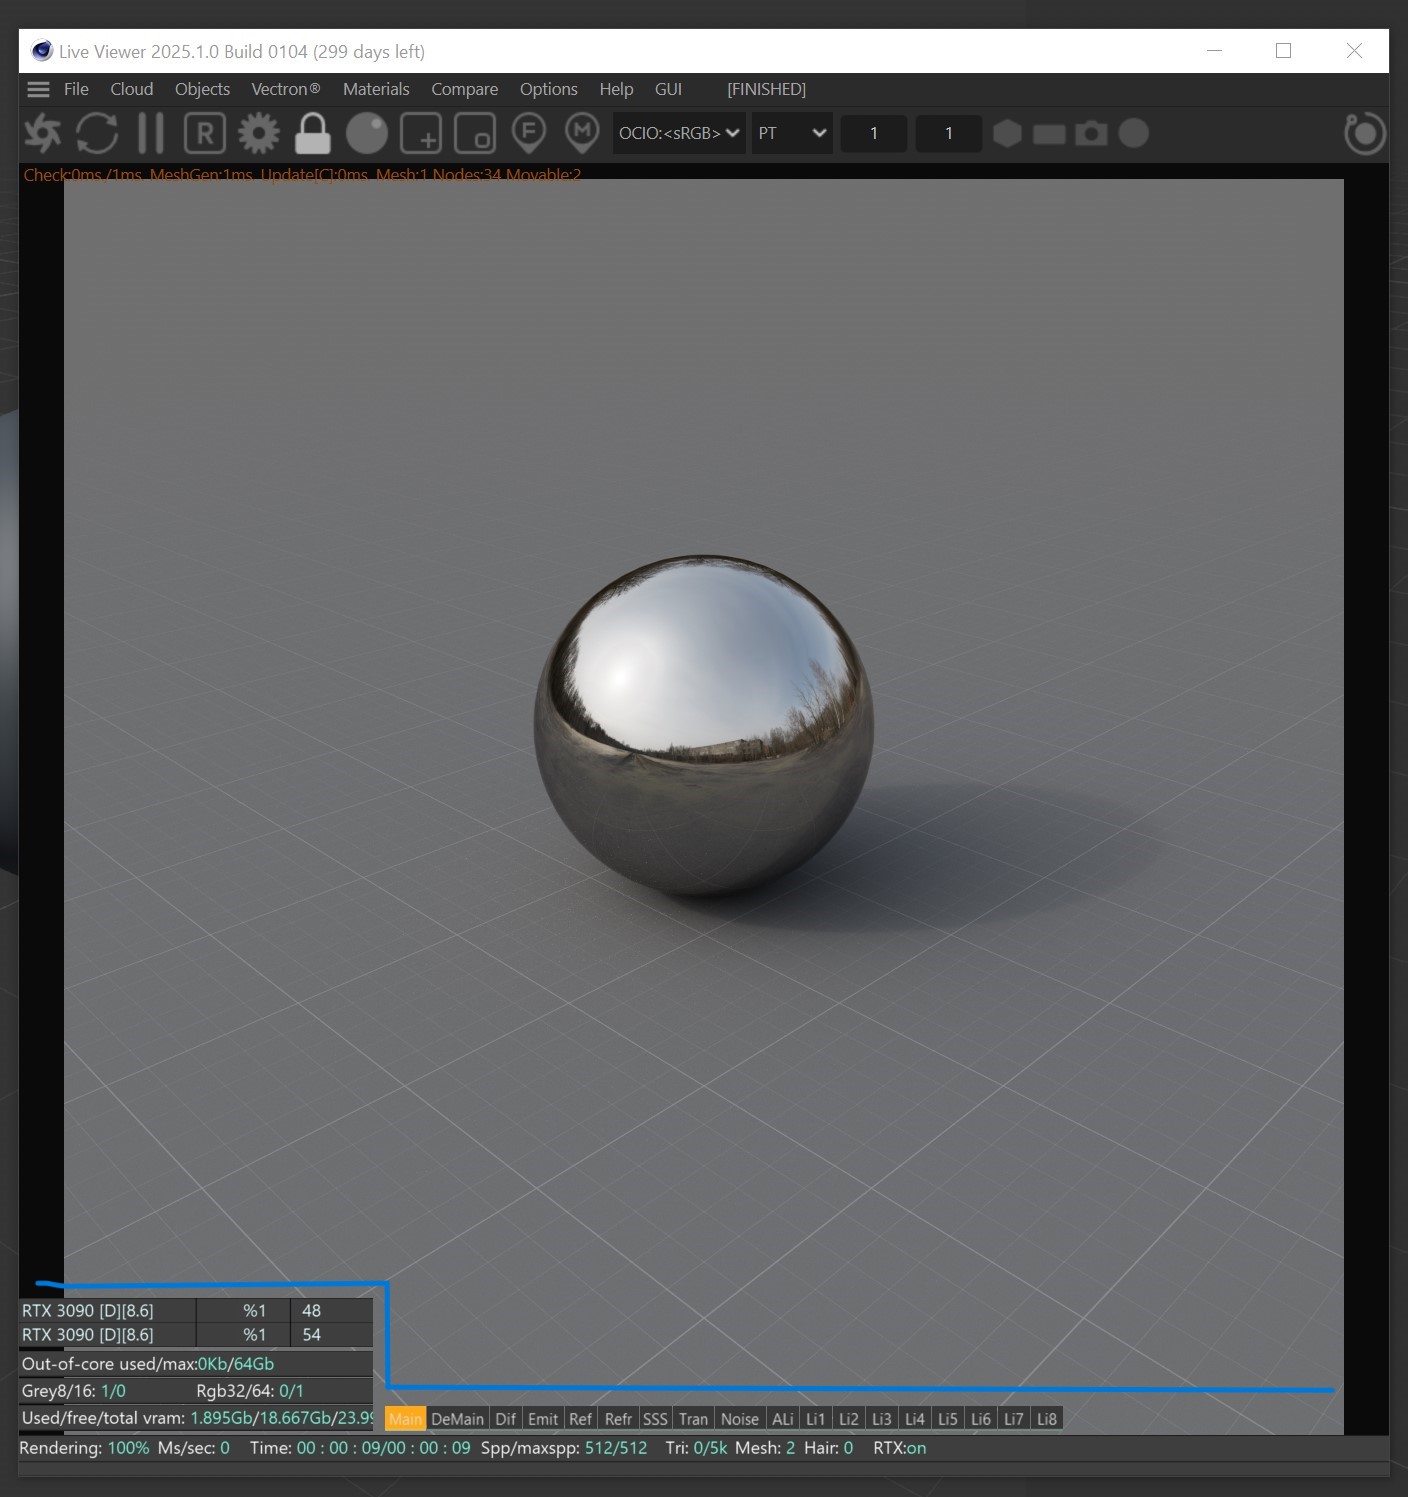This screenshot has height=1497, width=1408.
Task: Activate the pick focus F pin icon
Action: 528,133
